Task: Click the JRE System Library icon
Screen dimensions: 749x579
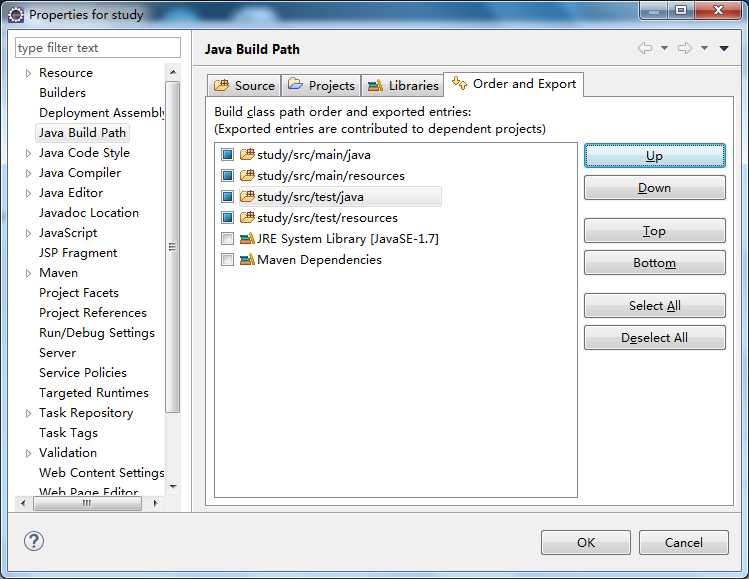Action: (247, 238)
